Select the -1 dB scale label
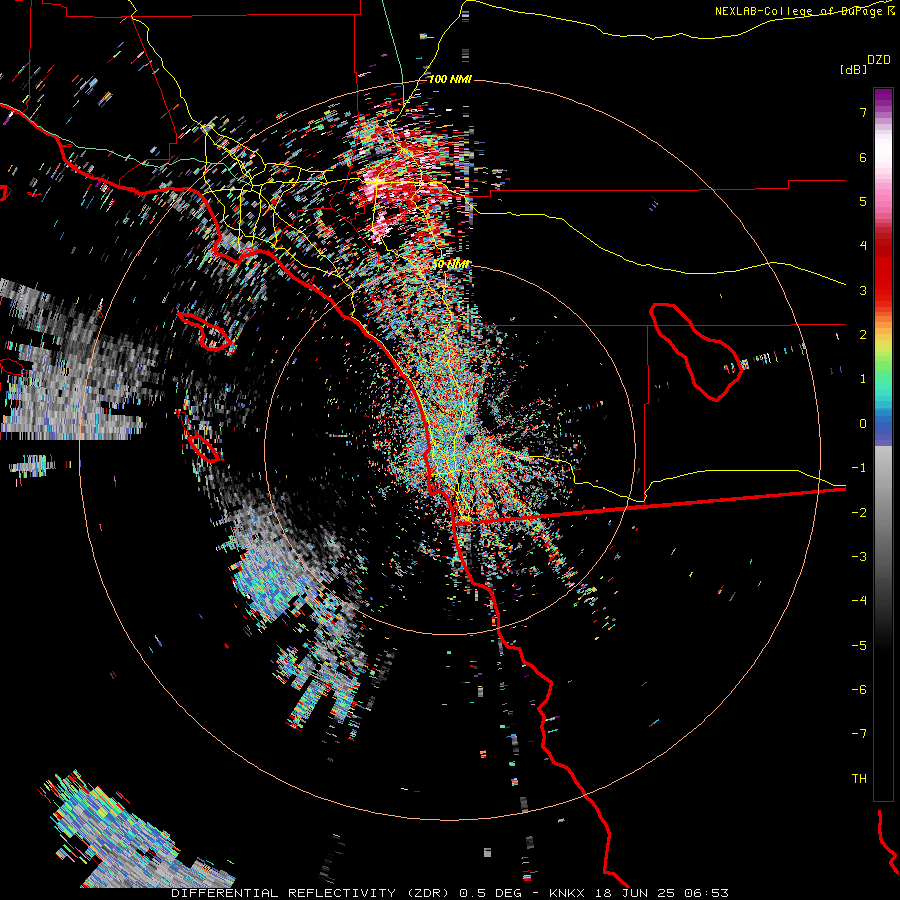The image size is (900, 900). tap(859, 468)
